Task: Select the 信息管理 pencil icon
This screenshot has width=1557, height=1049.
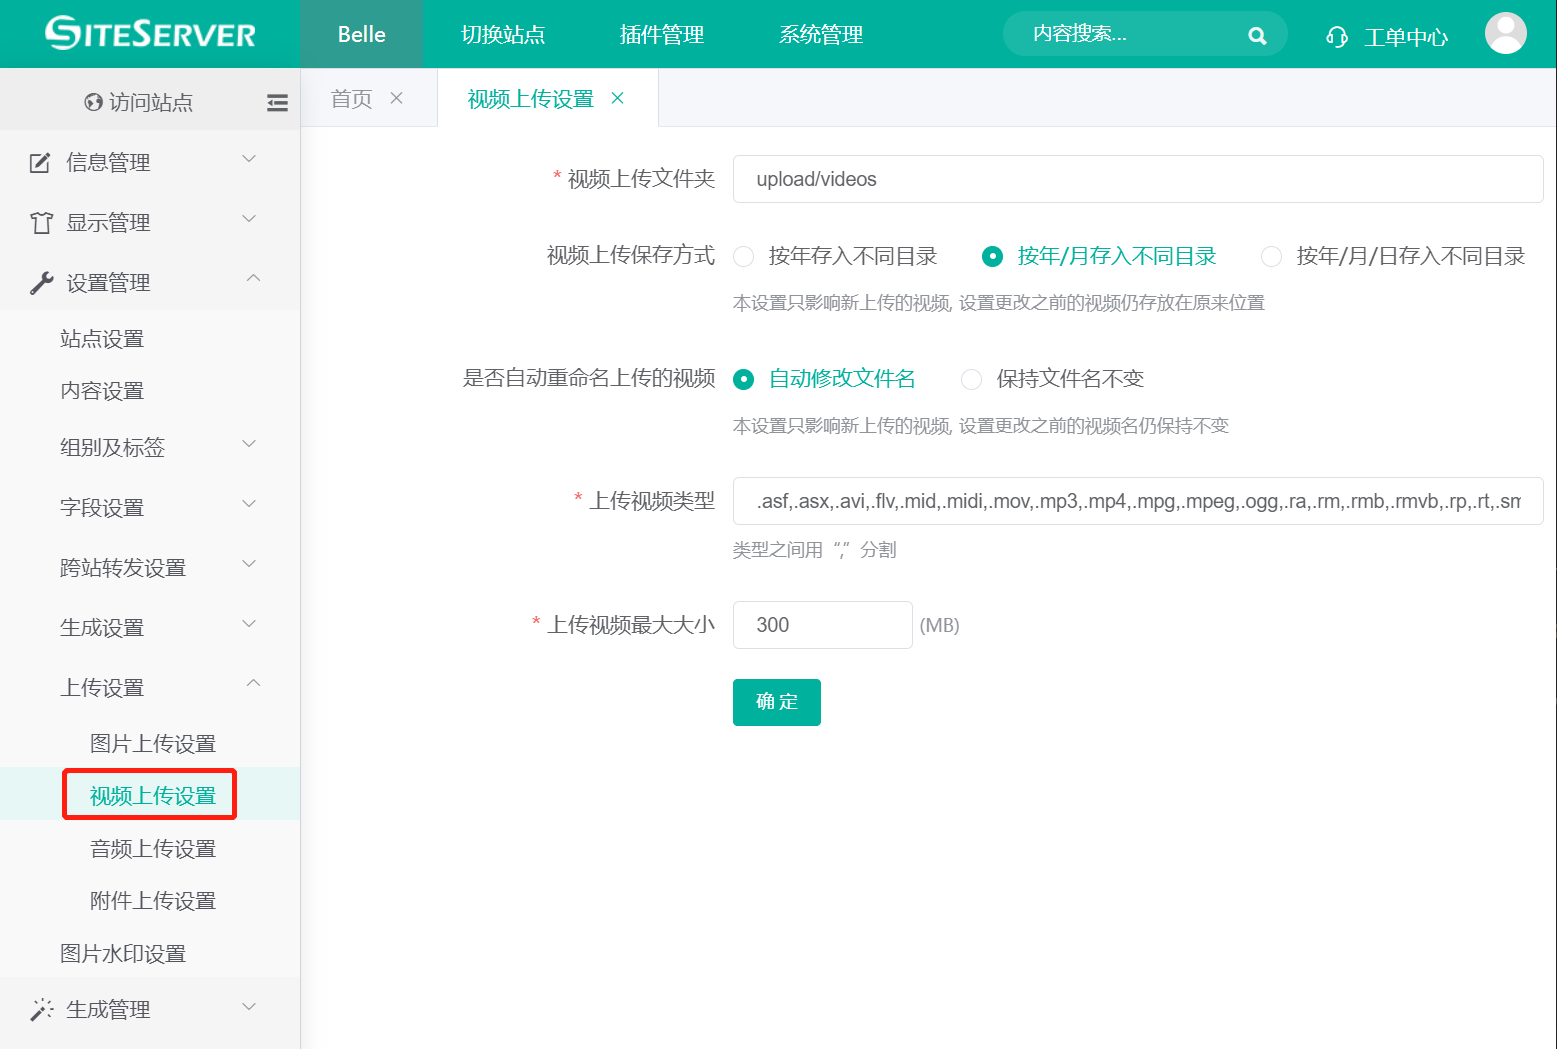Action: click(39, 162)
